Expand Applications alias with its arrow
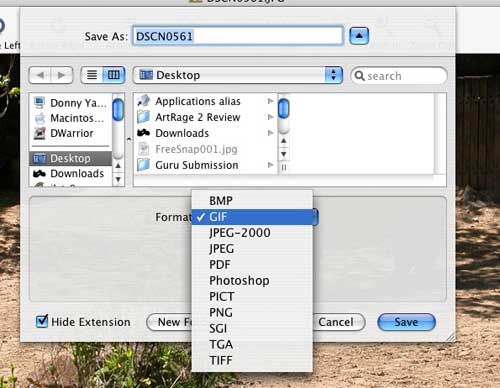Viewport: 500px width, 388px height. click(271, 101)
